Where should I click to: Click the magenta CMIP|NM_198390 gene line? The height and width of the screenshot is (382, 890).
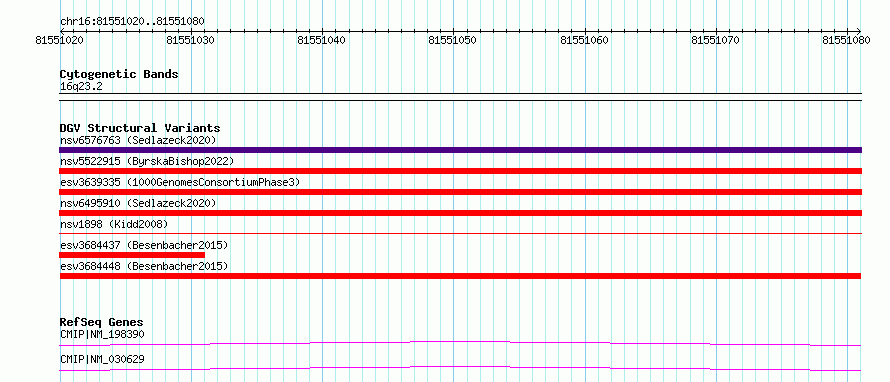click(x=460, y=343)
